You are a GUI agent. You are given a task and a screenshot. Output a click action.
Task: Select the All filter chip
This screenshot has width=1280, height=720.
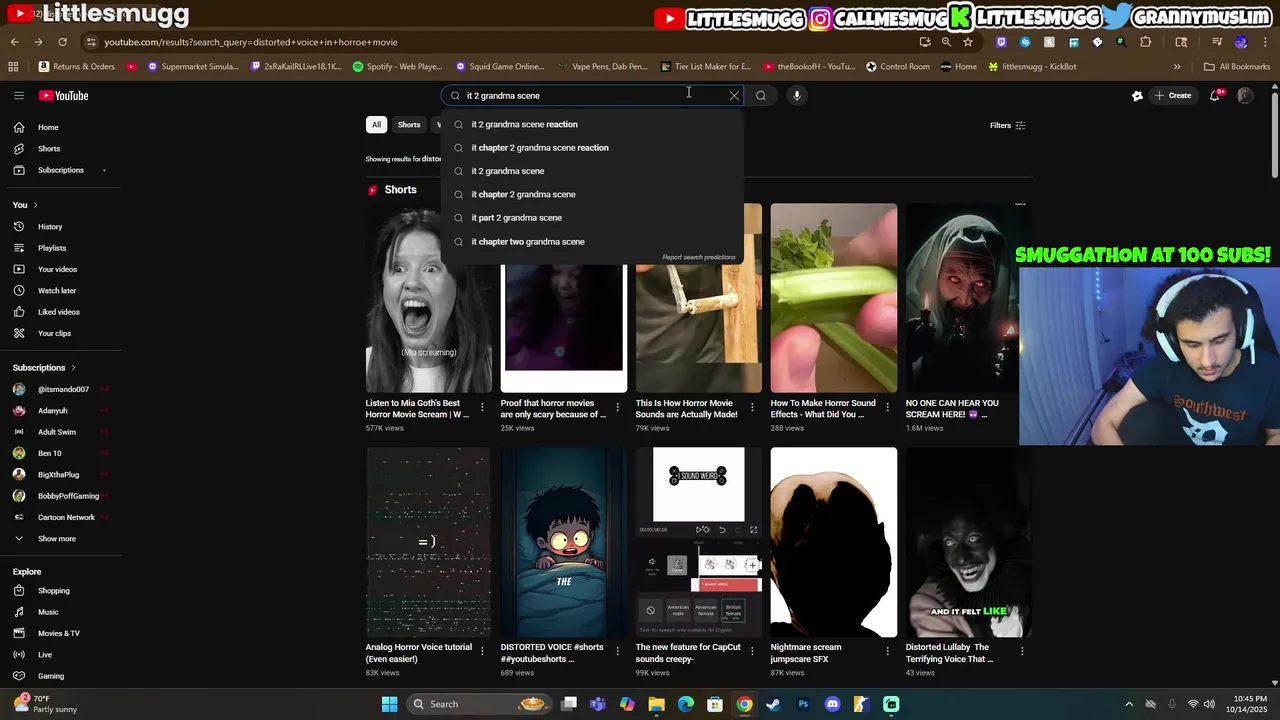coord(376,125)
